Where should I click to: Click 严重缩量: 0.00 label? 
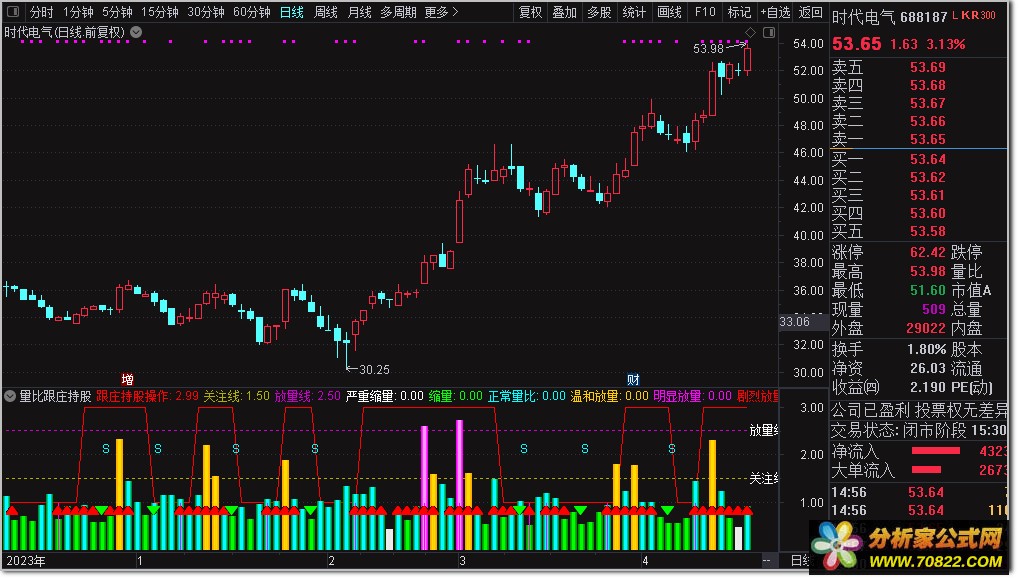(x=385, y=395)
